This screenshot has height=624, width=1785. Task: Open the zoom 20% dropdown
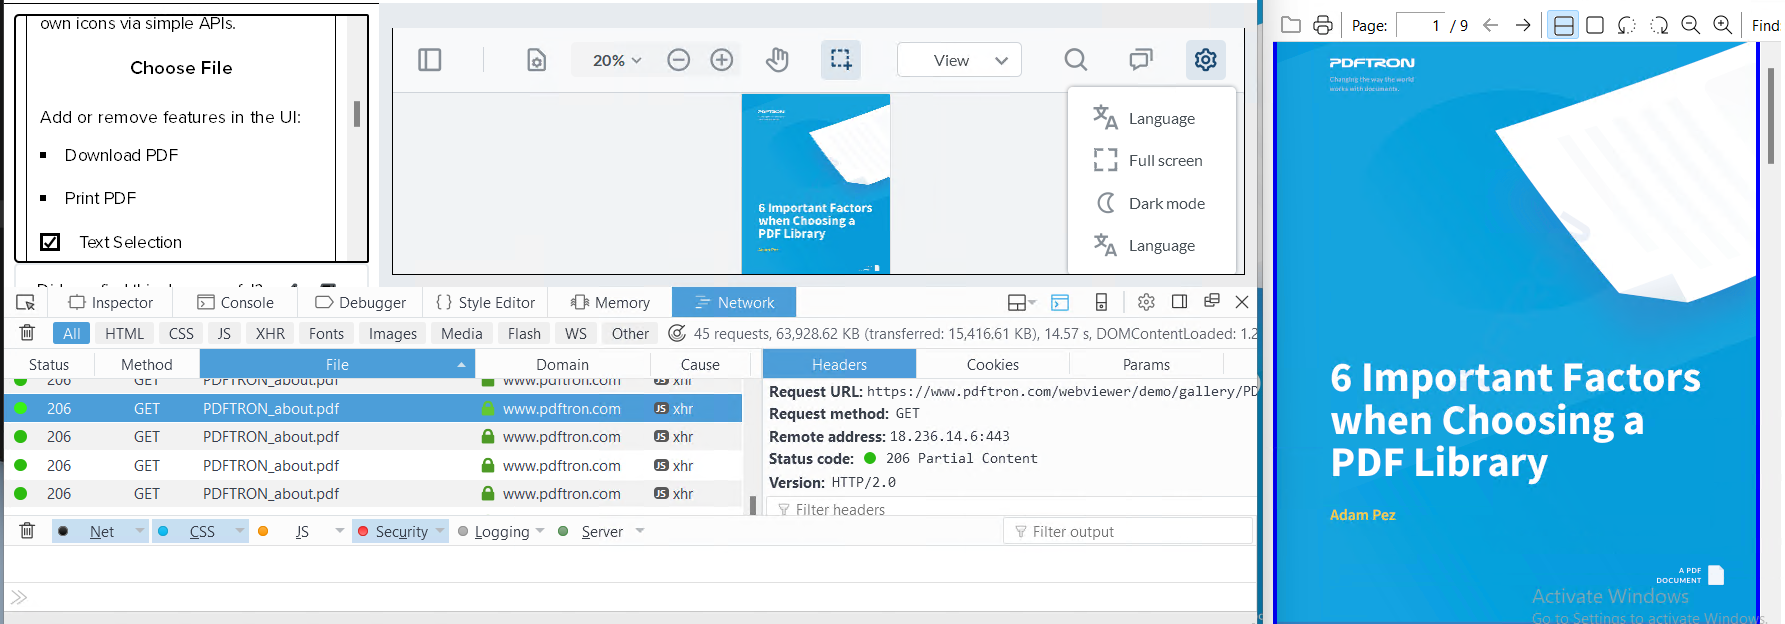(x=615, y=60)
